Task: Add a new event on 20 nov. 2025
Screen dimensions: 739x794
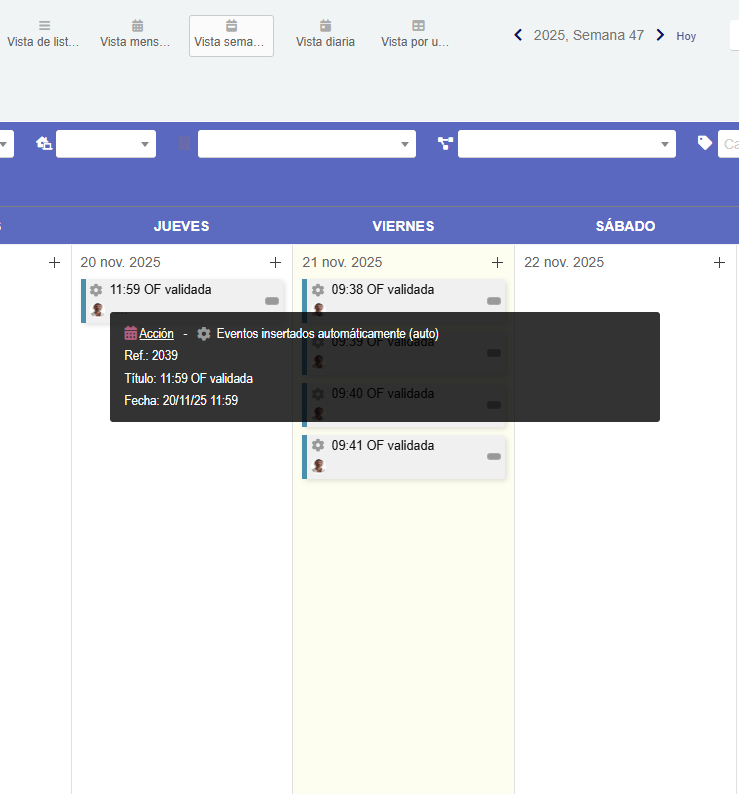Action: click(x=275, y=262)
